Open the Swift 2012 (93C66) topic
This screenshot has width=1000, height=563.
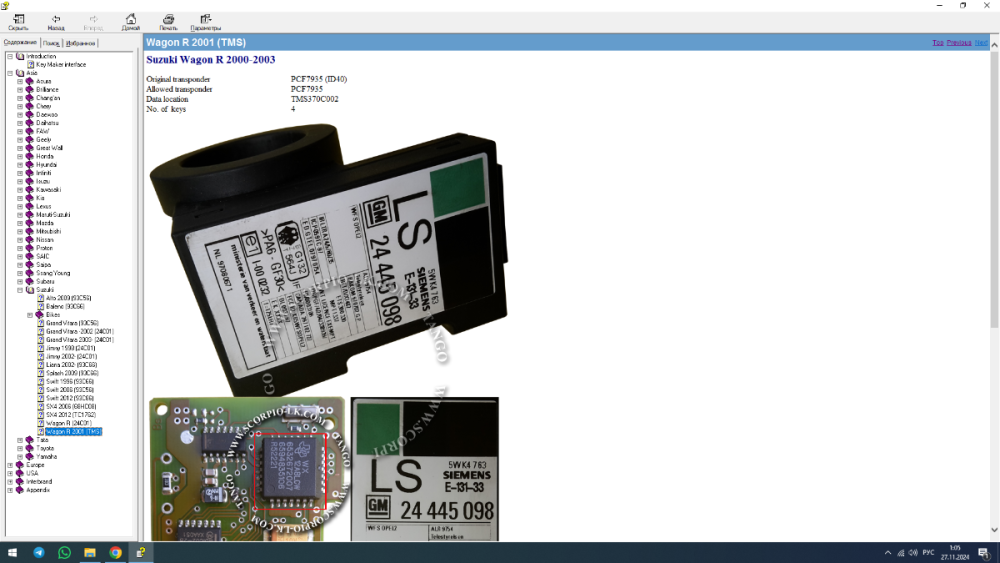click(70, 398)
